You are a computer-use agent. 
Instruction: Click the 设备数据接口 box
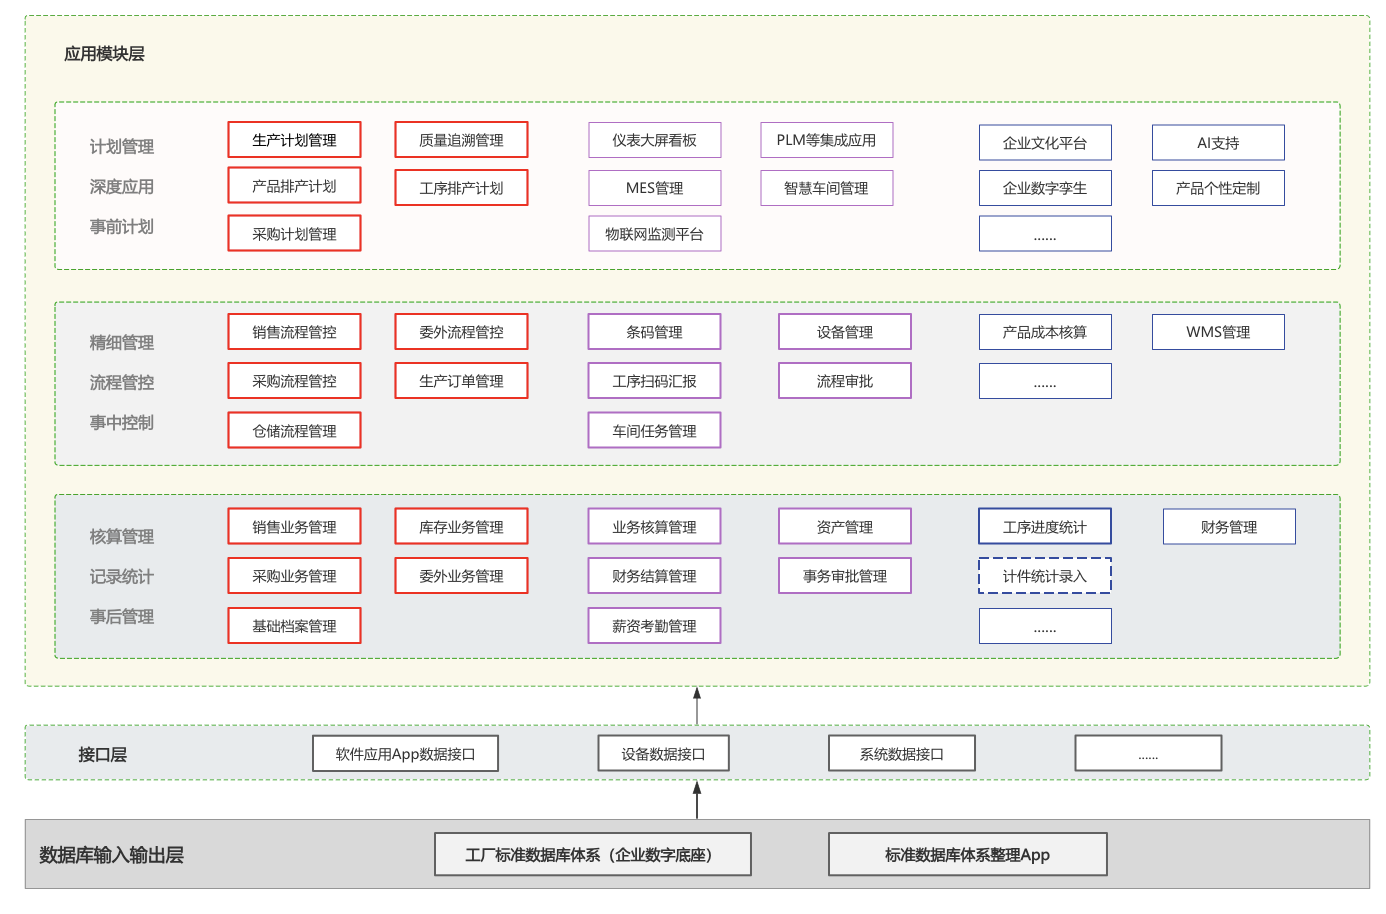(x=663, y=754)
